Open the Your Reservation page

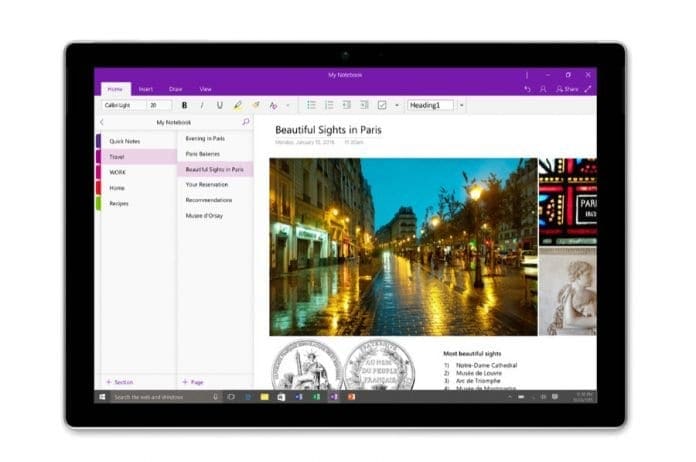point(215,184)
